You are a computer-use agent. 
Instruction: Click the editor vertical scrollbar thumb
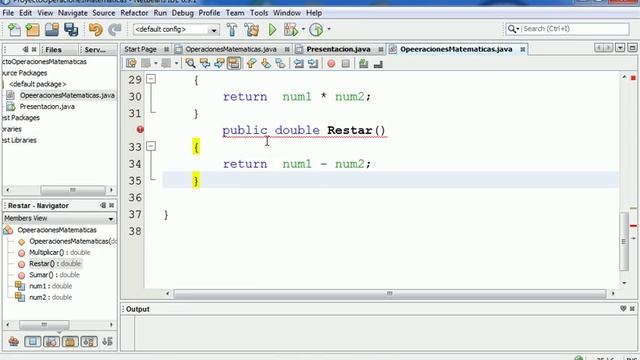[624, 241]
